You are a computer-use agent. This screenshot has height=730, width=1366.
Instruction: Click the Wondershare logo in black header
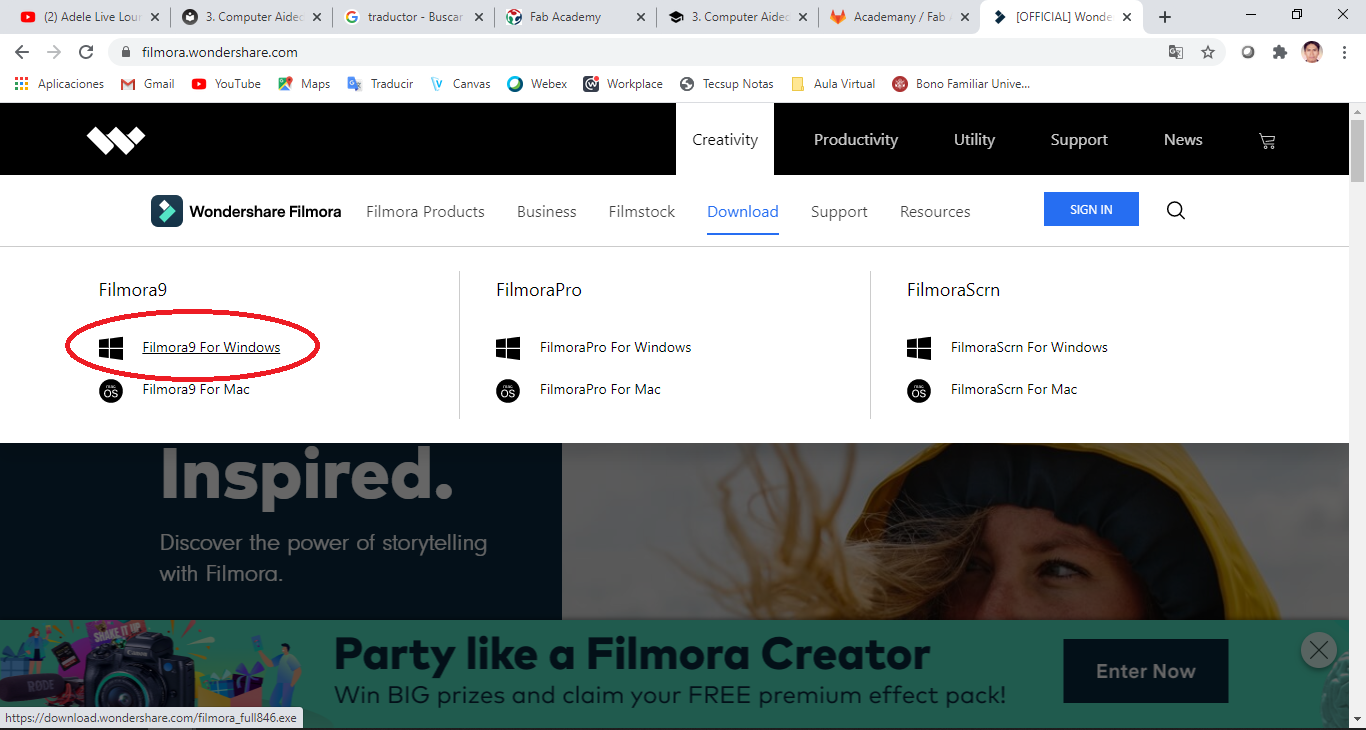pyautogui.click(x=116, y=140)
